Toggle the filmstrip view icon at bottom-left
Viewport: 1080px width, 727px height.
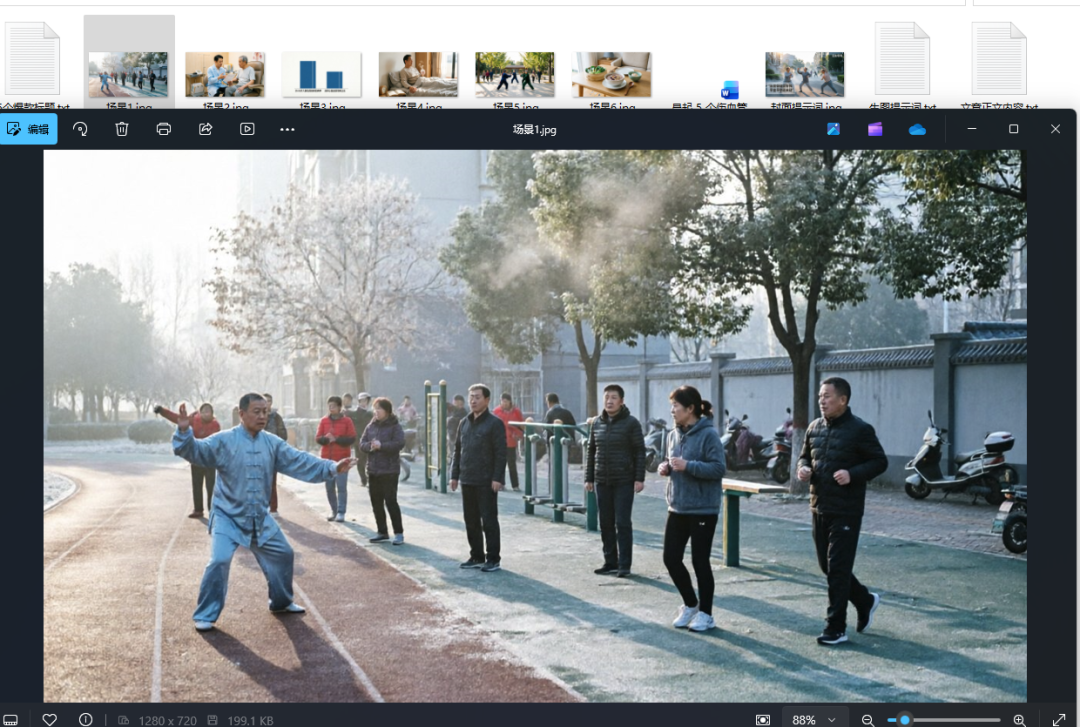[x=10, y=720]
